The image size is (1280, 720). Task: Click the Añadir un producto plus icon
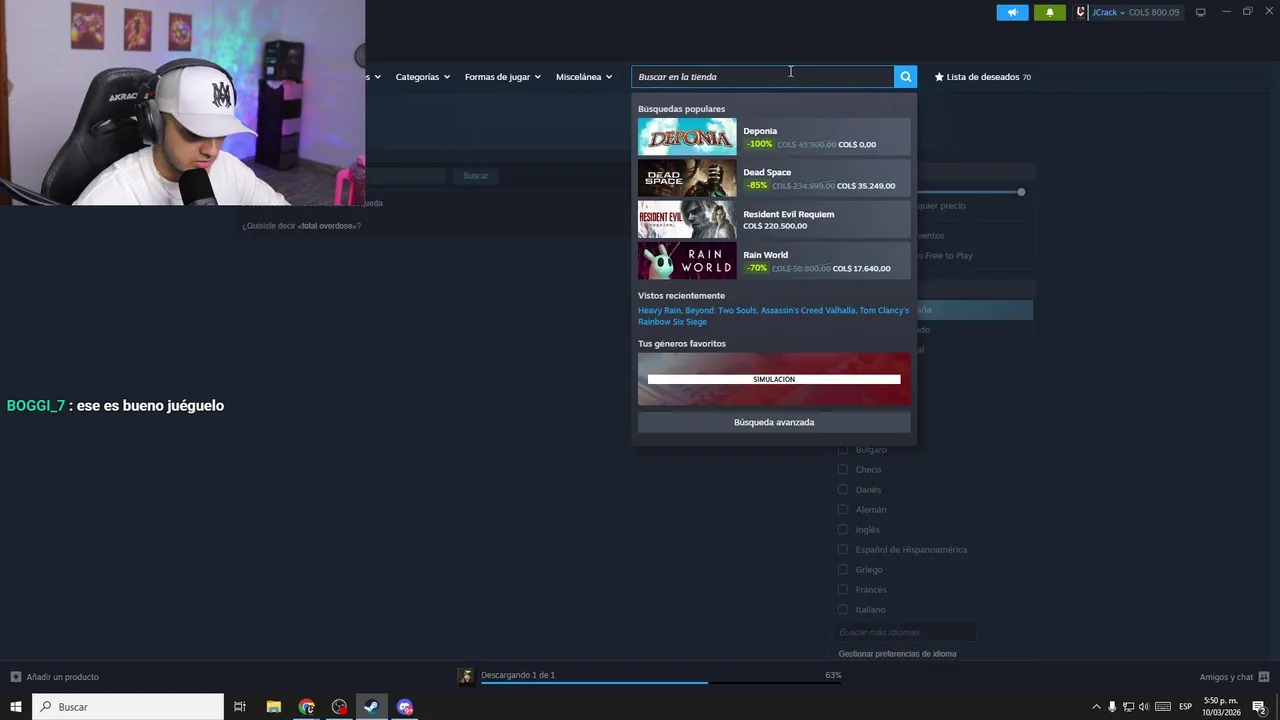click(16, 677)
